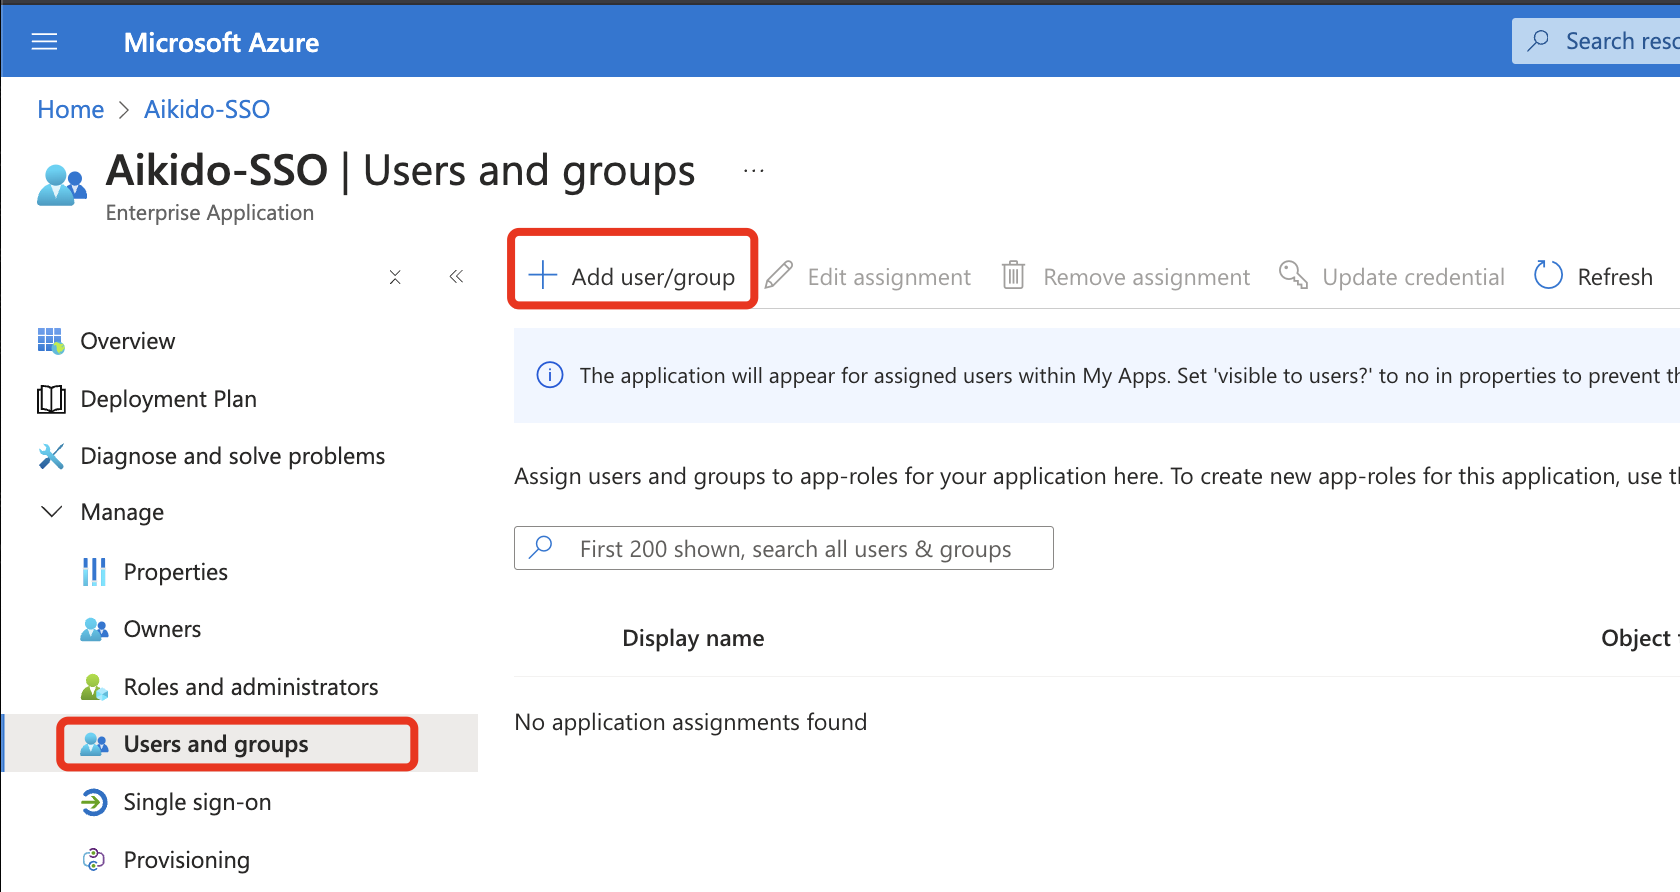Click the info icon in the banner
The width and height of the screenshot is (1680, 892).
coord(550,375)
